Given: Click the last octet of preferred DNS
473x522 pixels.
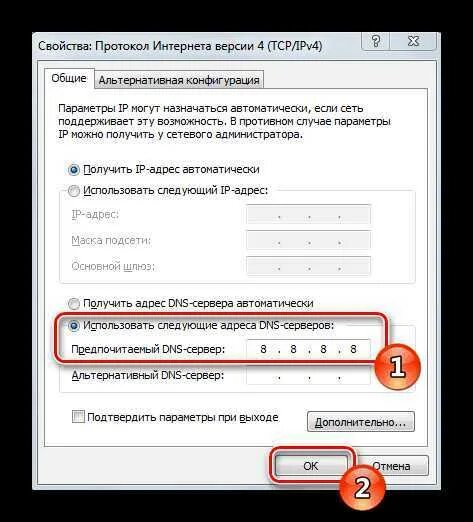Looking at the screenshot, I should pyautogui.click(x=353, y=349).
